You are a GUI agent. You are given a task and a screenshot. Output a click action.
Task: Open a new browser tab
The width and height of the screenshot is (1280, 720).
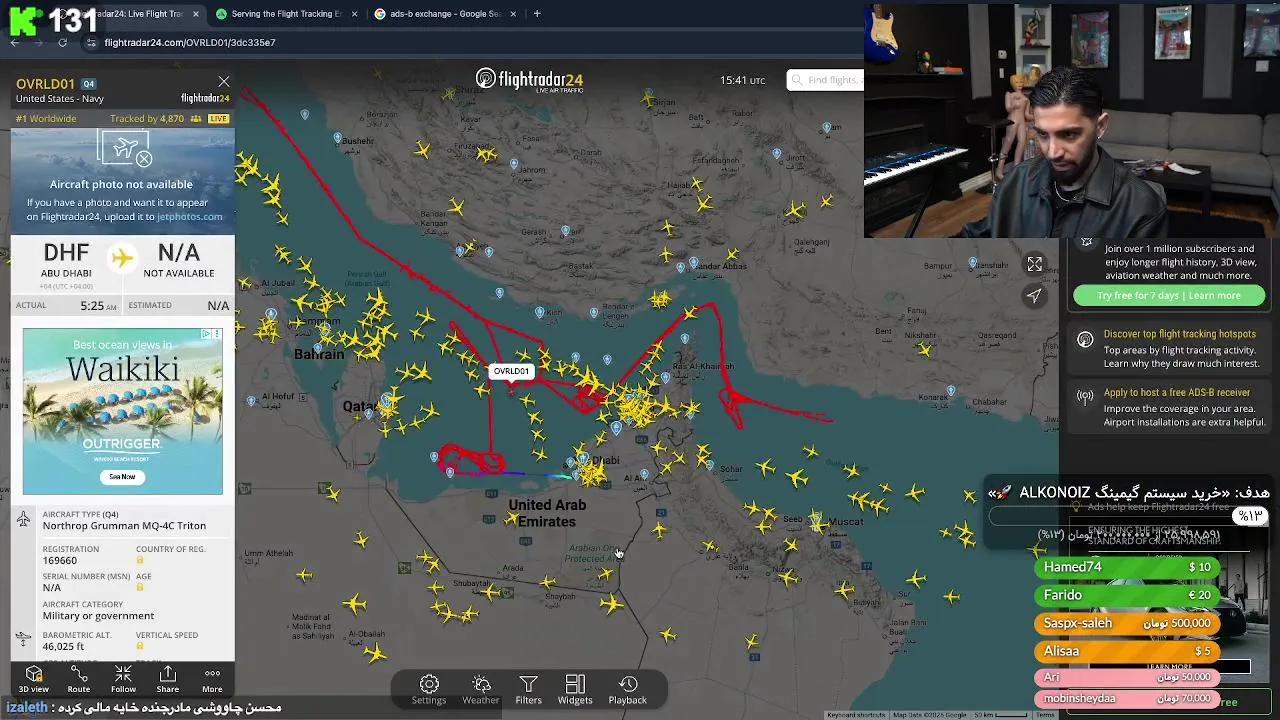(537, 14)
